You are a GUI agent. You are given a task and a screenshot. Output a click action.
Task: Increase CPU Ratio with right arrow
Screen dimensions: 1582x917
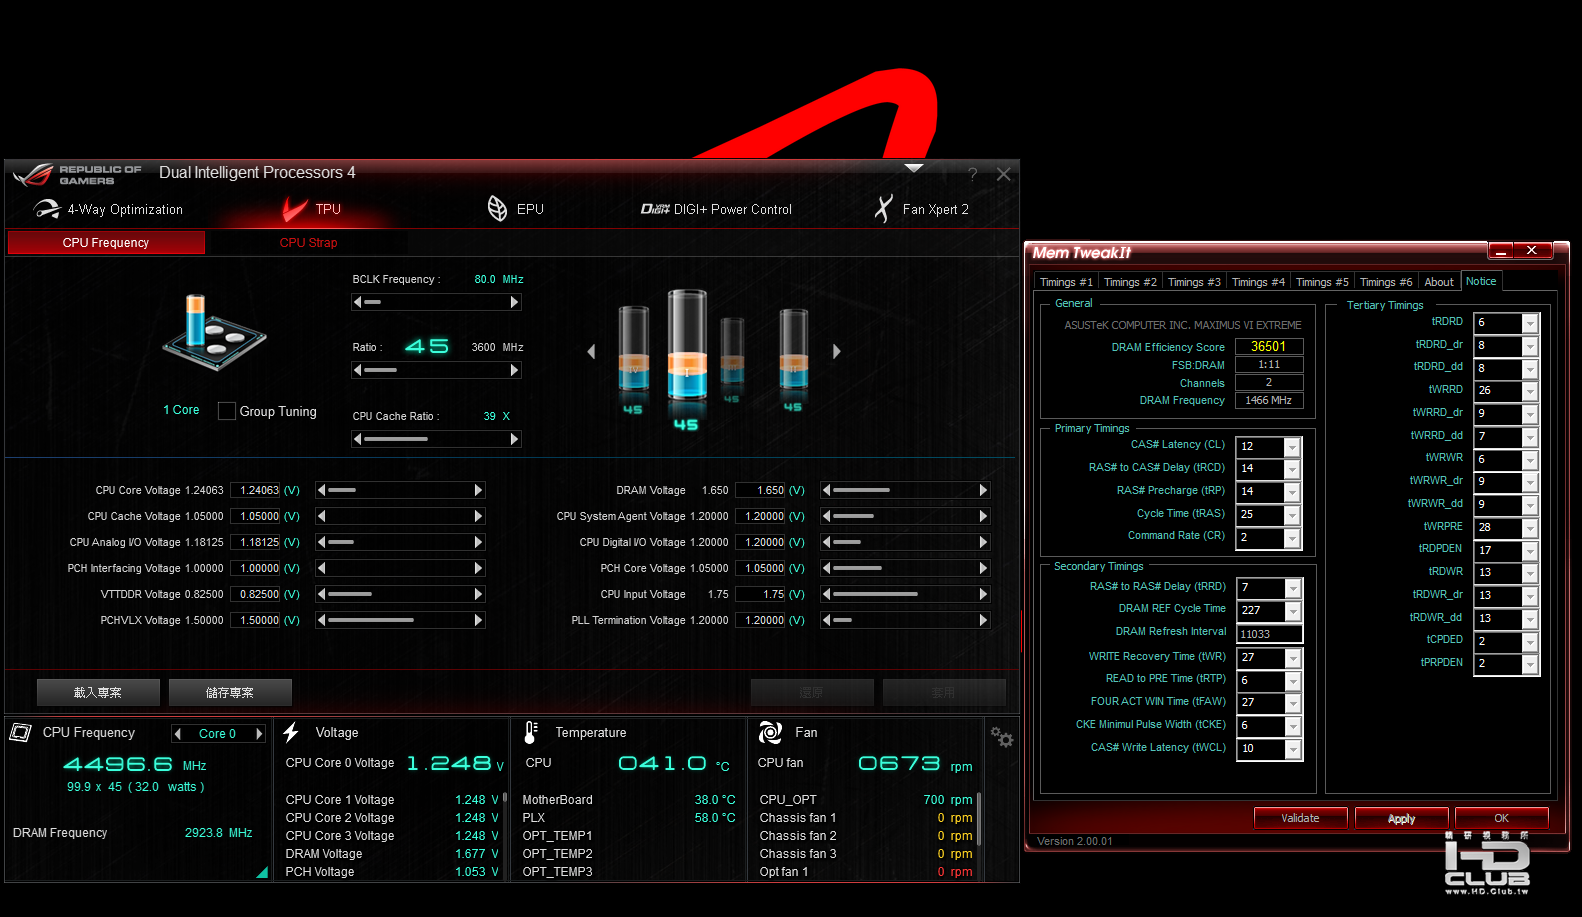515,370
